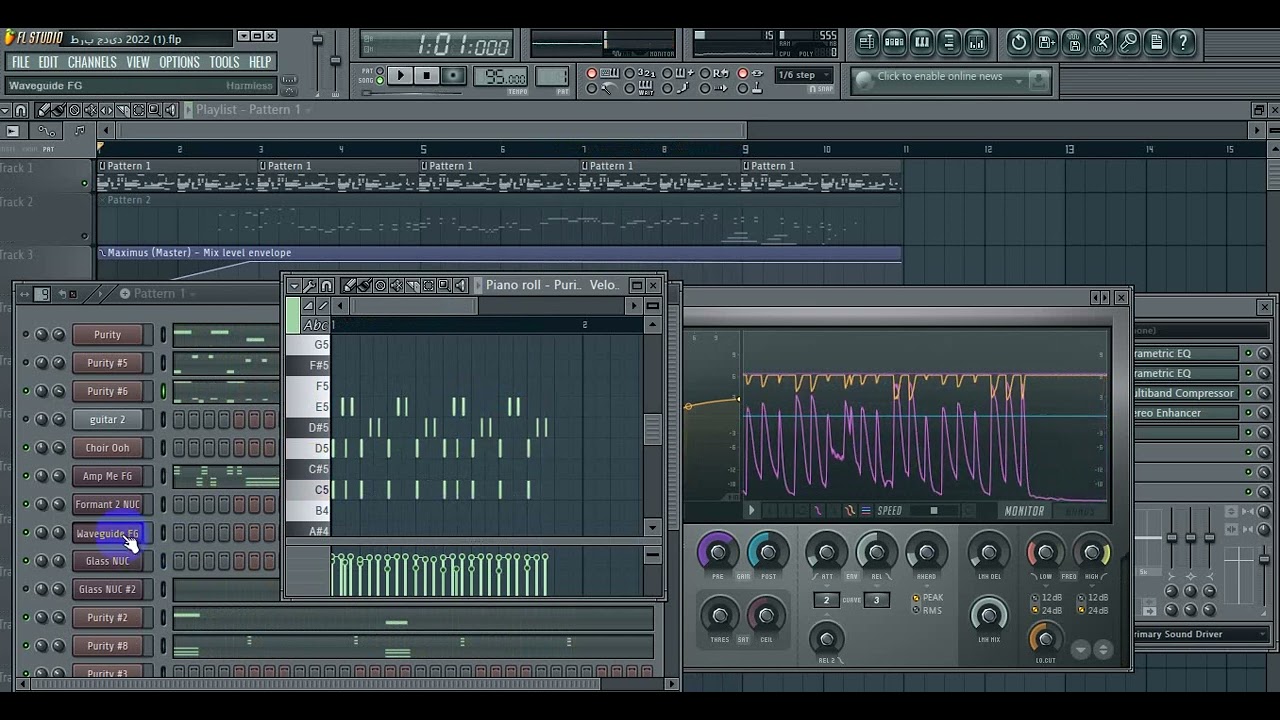1280x720 pixels.
Task: Open the step sequencer view icon
Action: [894, 42]
